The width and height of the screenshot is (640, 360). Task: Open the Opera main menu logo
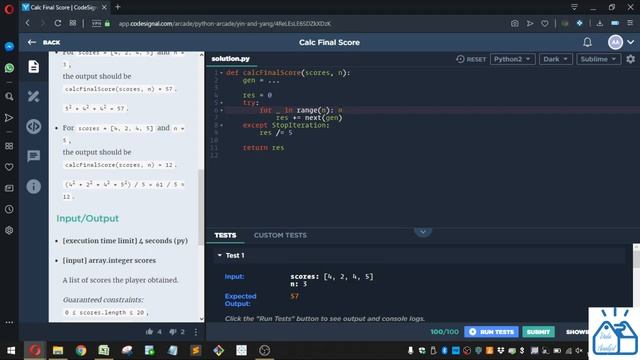click(x=9, y=8)
